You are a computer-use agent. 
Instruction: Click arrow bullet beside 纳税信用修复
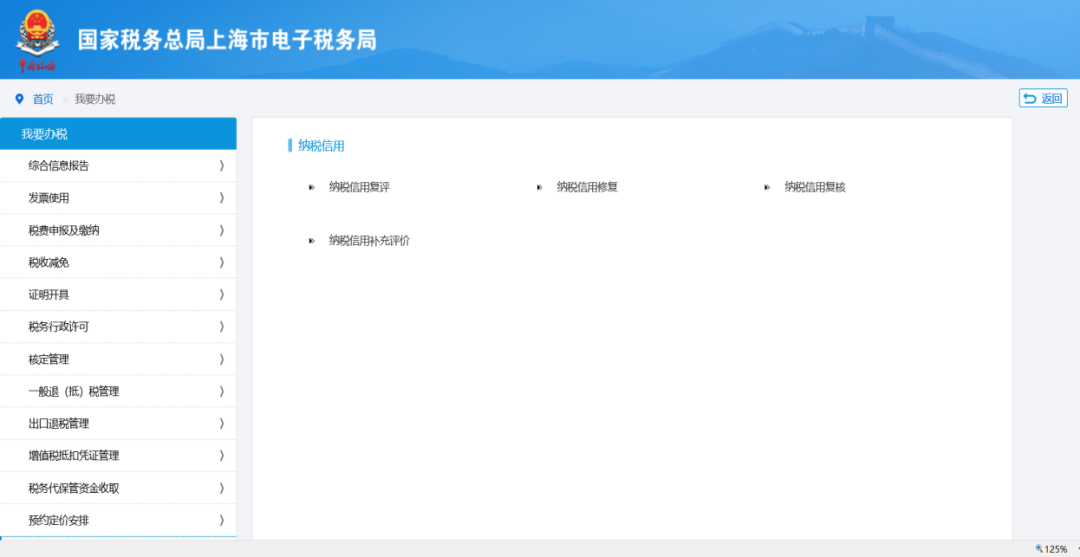[x=539, y=187]
